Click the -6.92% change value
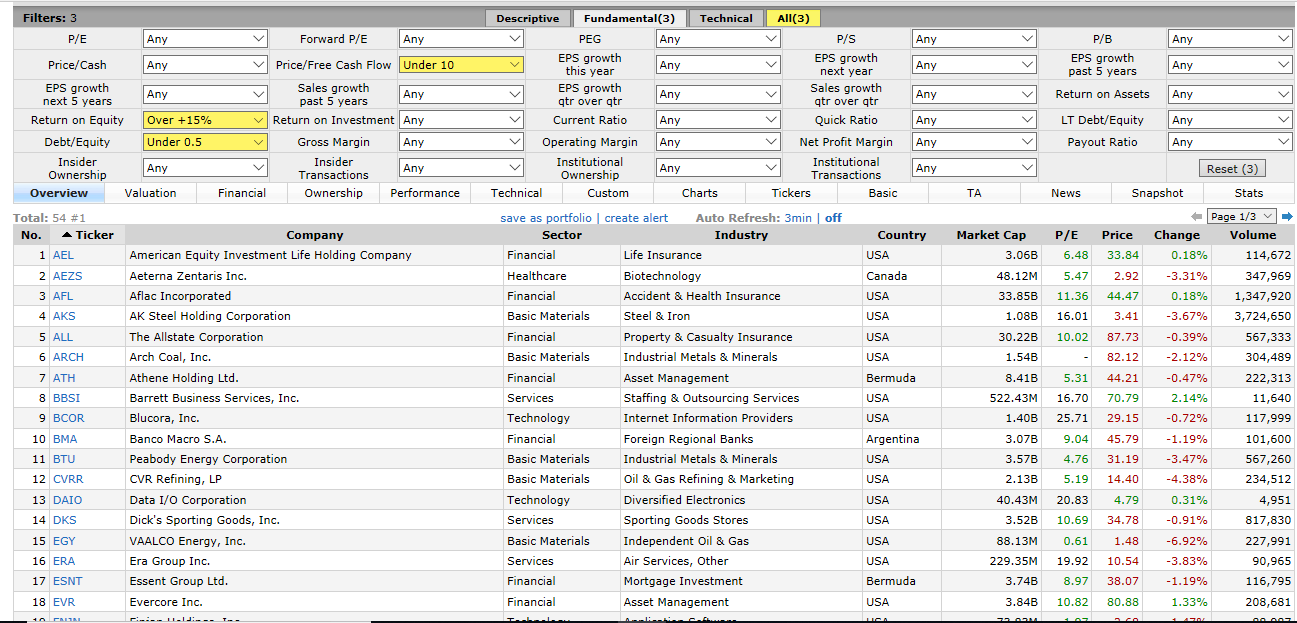 pyautogui.click(x=1188, y=541)
